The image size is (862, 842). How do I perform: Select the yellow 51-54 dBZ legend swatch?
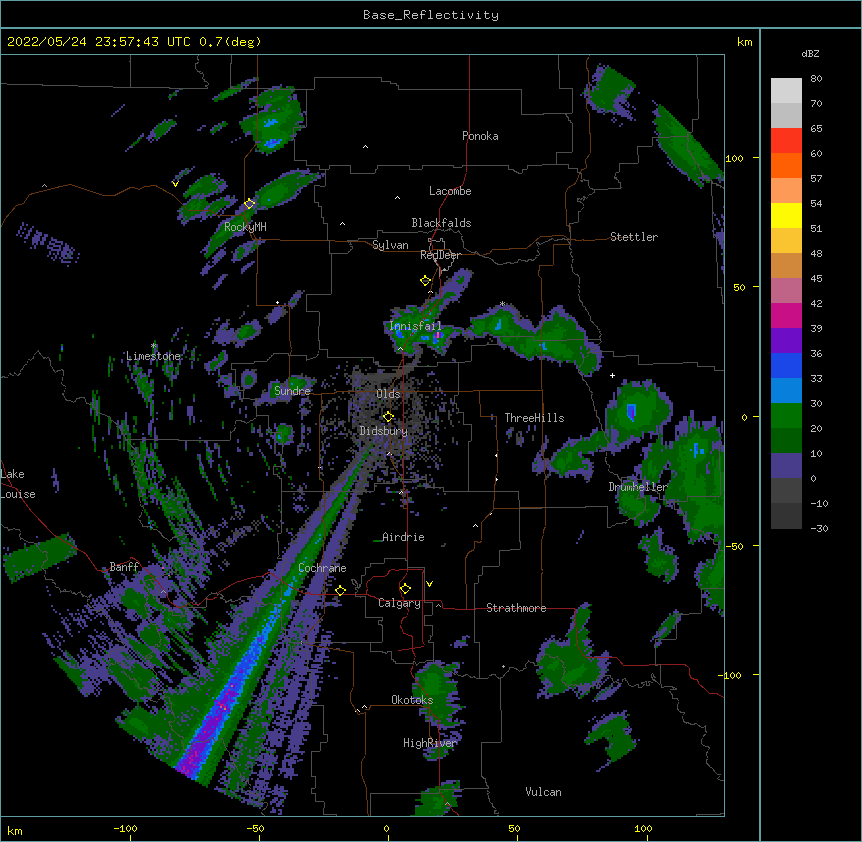(786, 215)
